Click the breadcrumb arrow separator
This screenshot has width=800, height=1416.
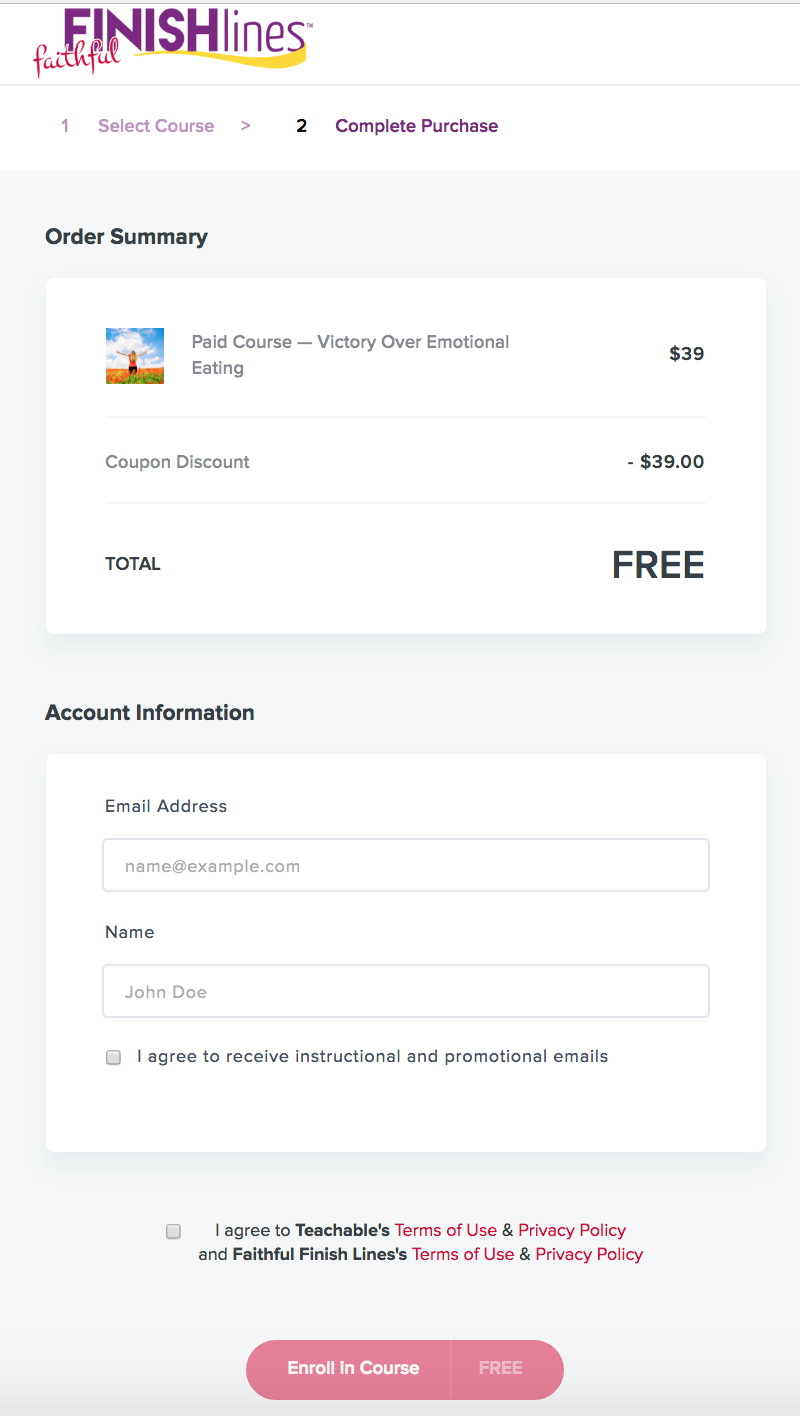pos(245,126)
